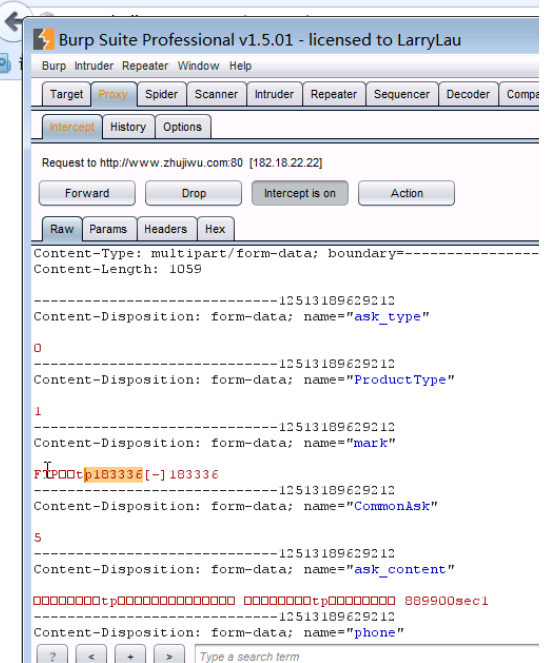
Task: Click the previous match arrow button
Action: pyautogui.click(x=91, y=655)
